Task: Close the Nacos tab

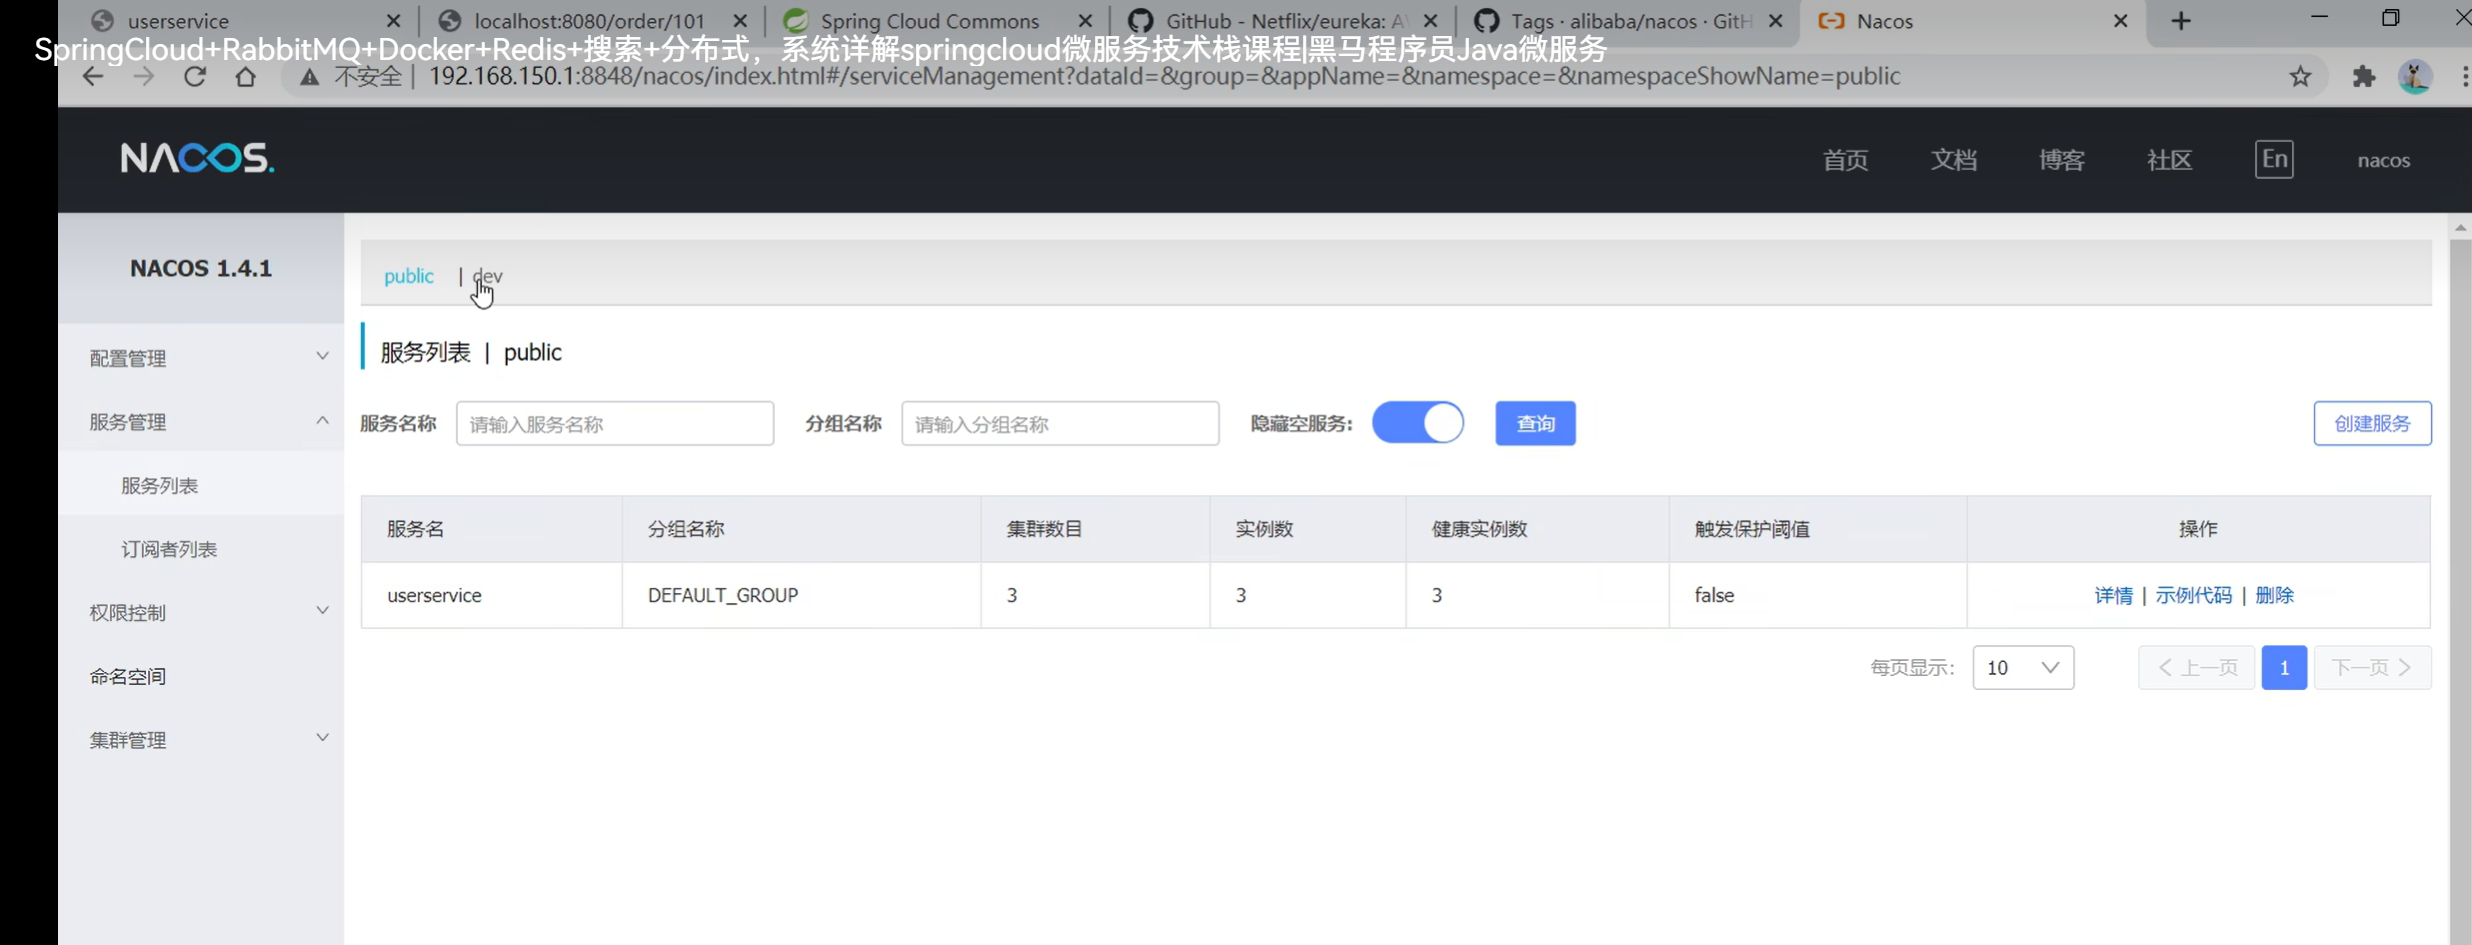Action: (x=2120, y=21)
